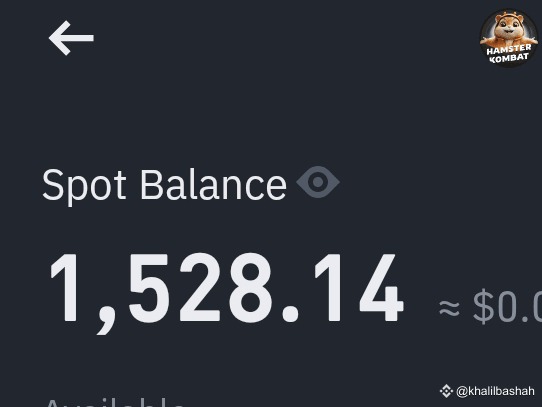Screen dimensions: 542x407
Task: Click the approximately-equal symbol before $0.0
Action: [449, 308]
